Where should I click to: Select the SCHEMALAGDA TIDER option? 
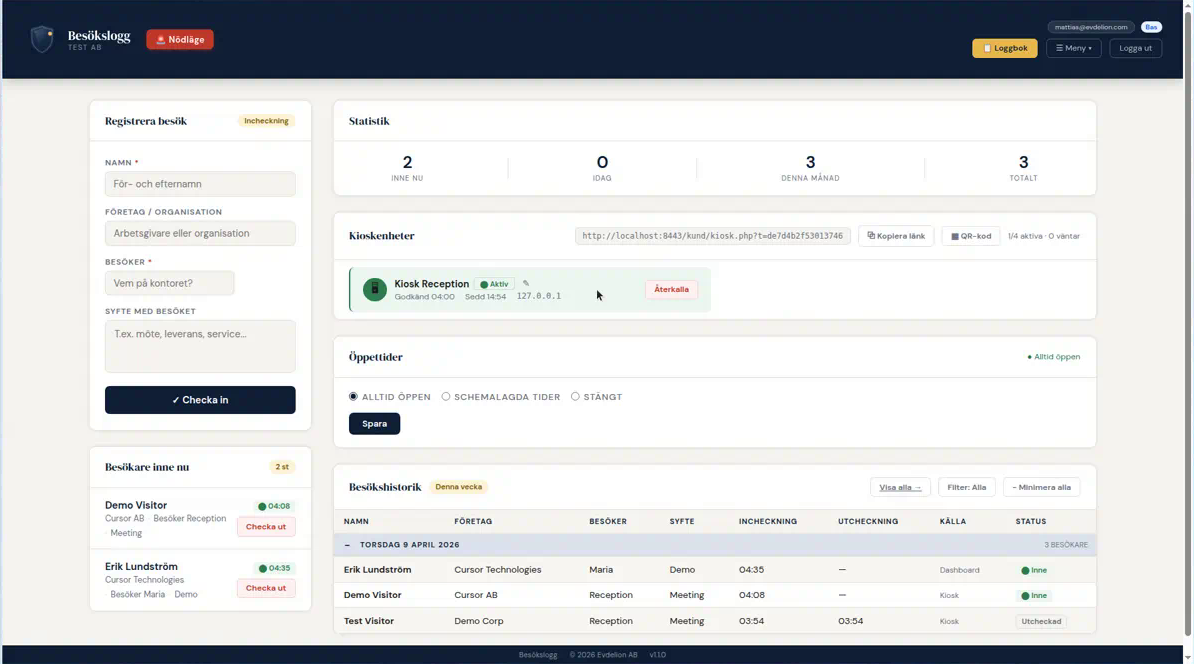click(x=445, y=396)
